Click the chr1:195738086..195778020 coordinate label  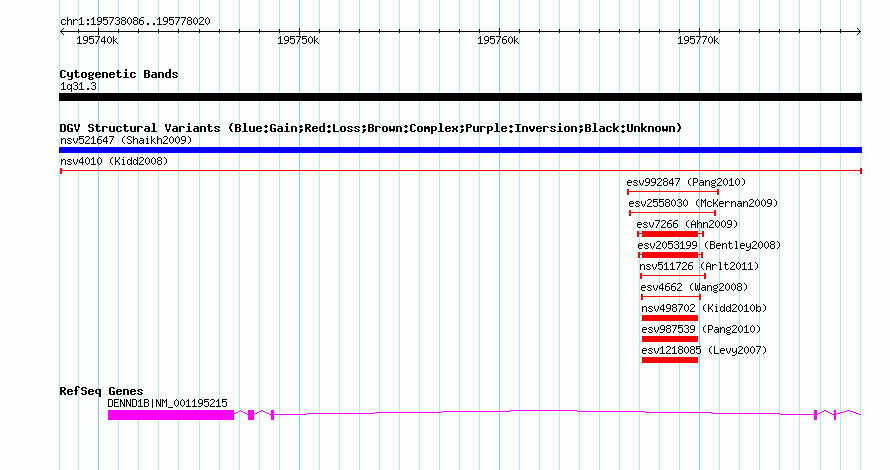[x=135, y=22]
